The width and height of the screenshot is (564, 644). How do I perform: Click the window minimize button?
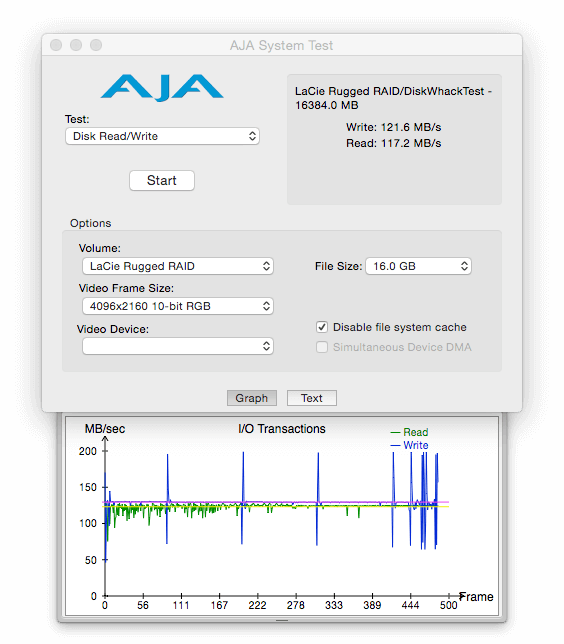click(x=76, y=45)
